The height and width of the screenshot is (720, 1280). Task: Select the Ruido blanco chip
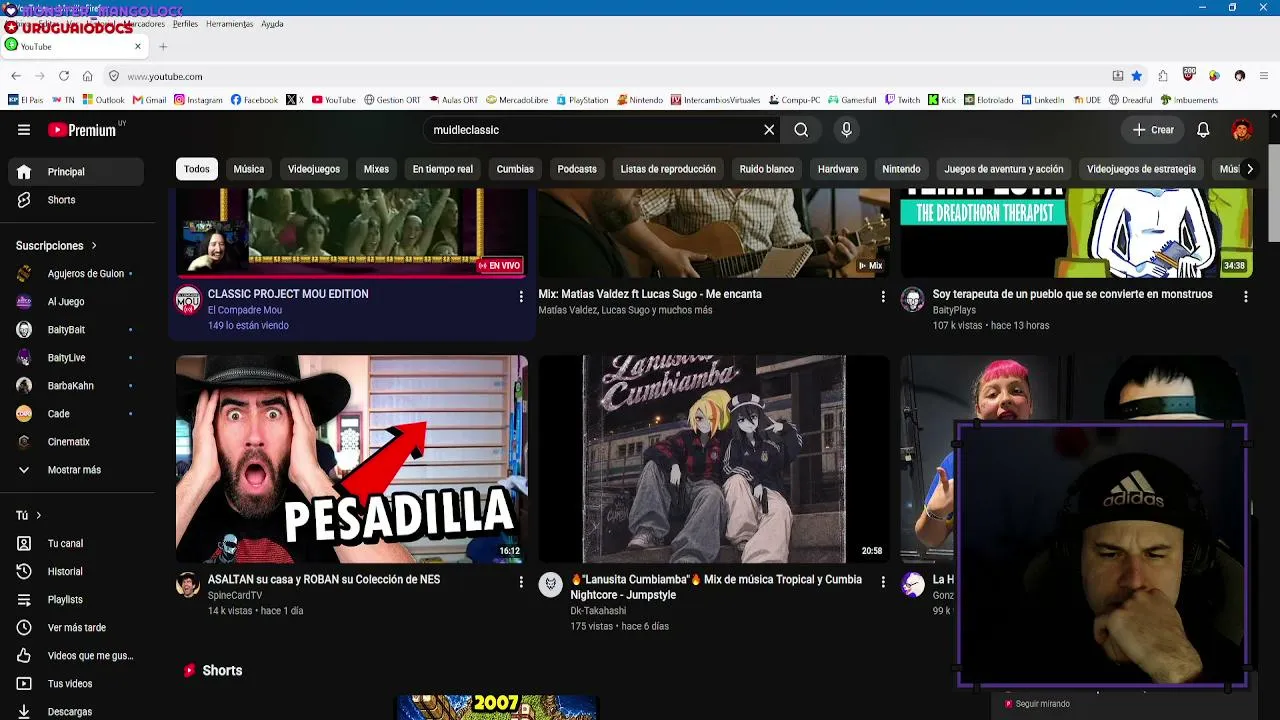[767, 169]
